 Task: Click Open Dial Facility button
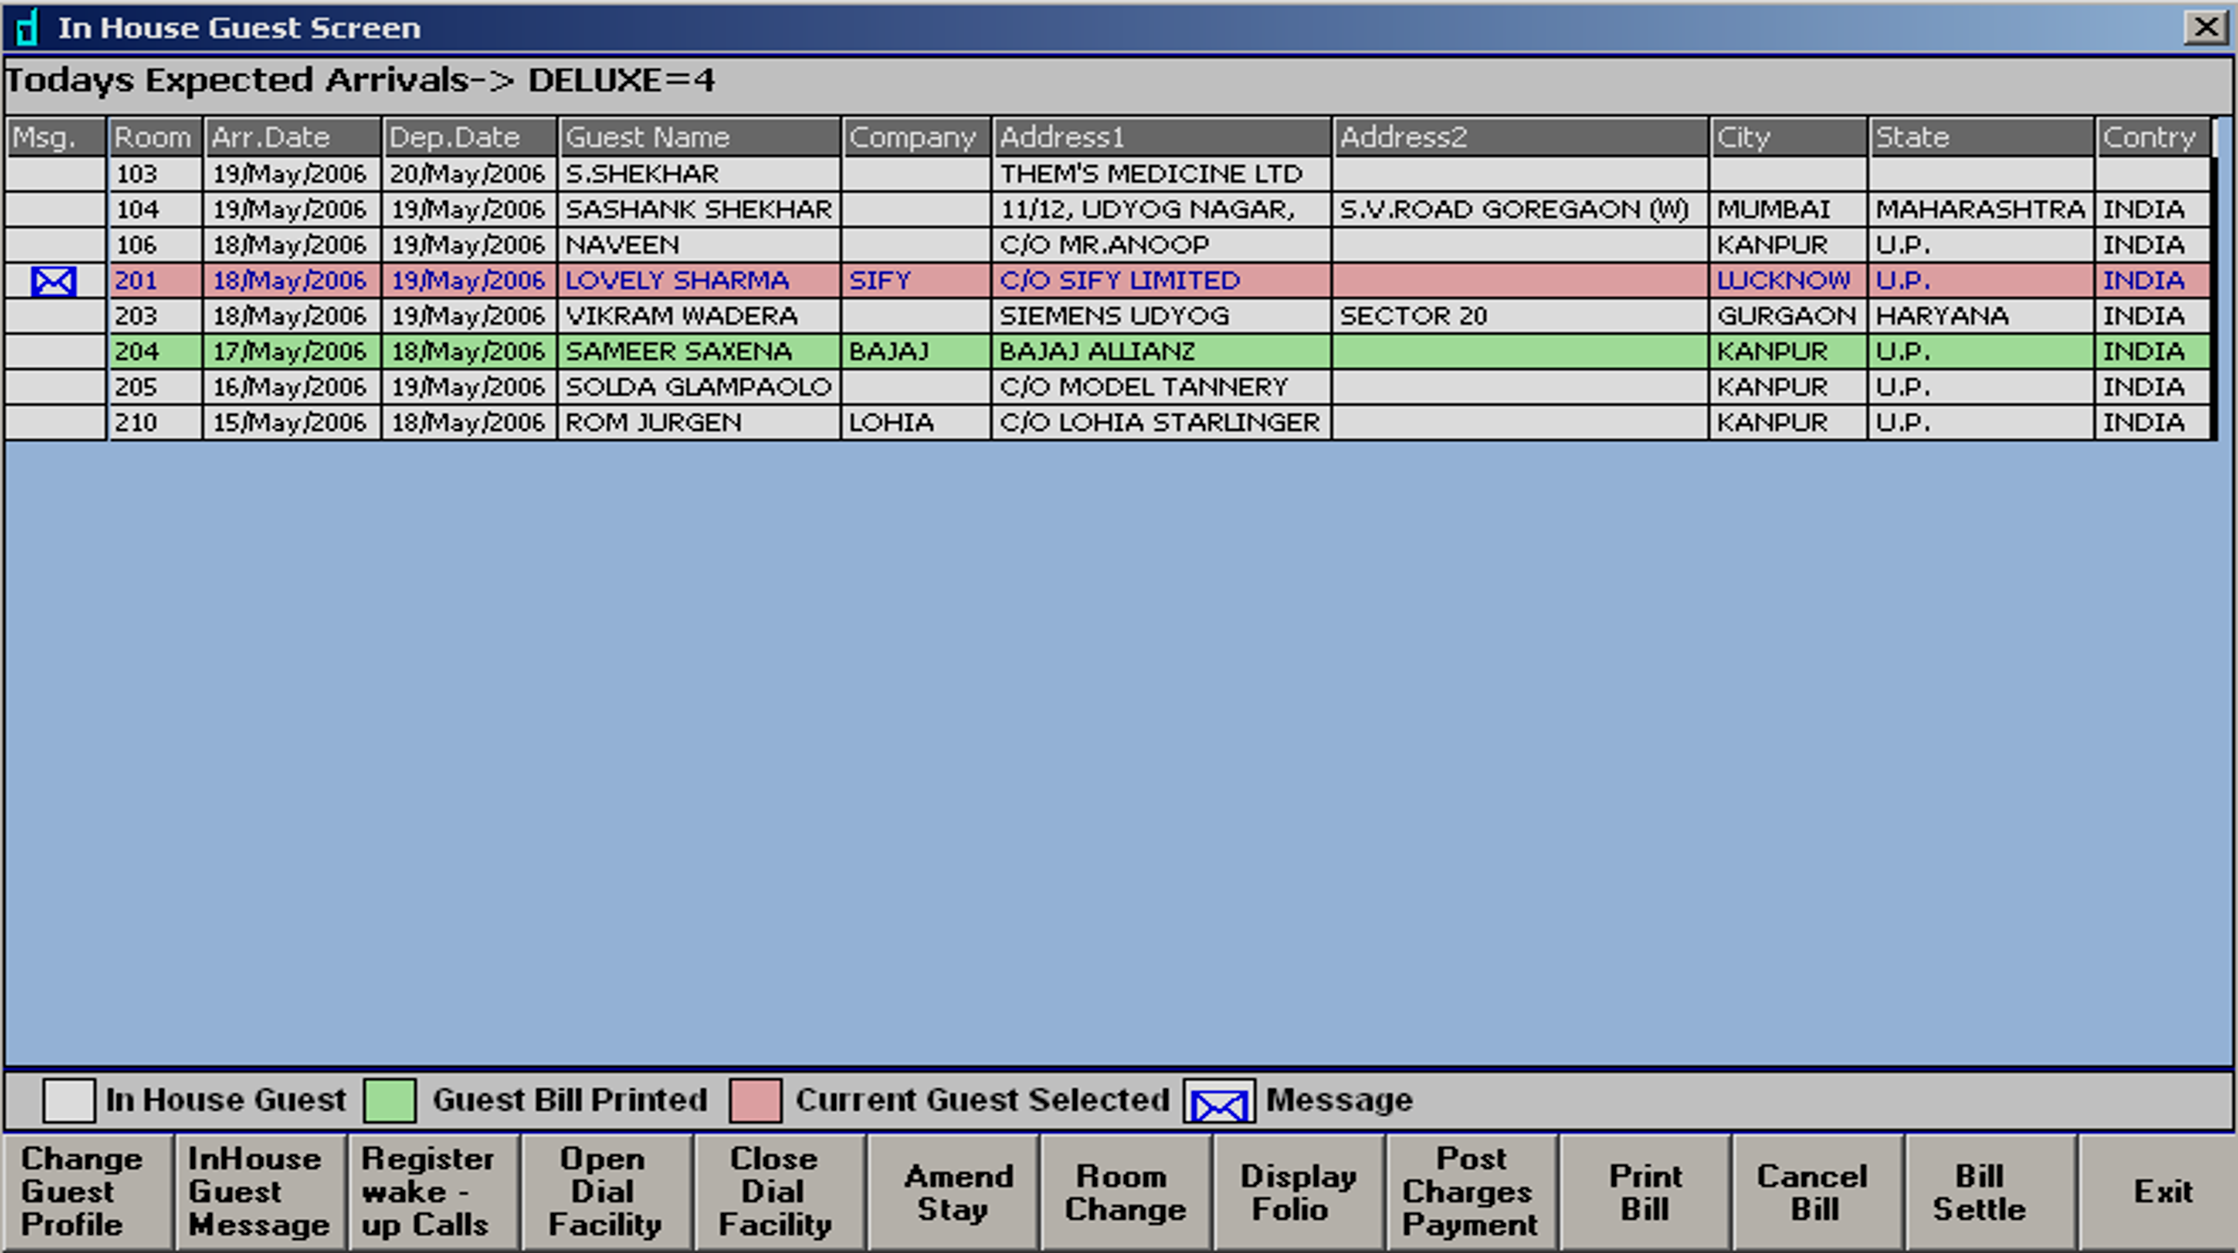(x=606, y=1191)
